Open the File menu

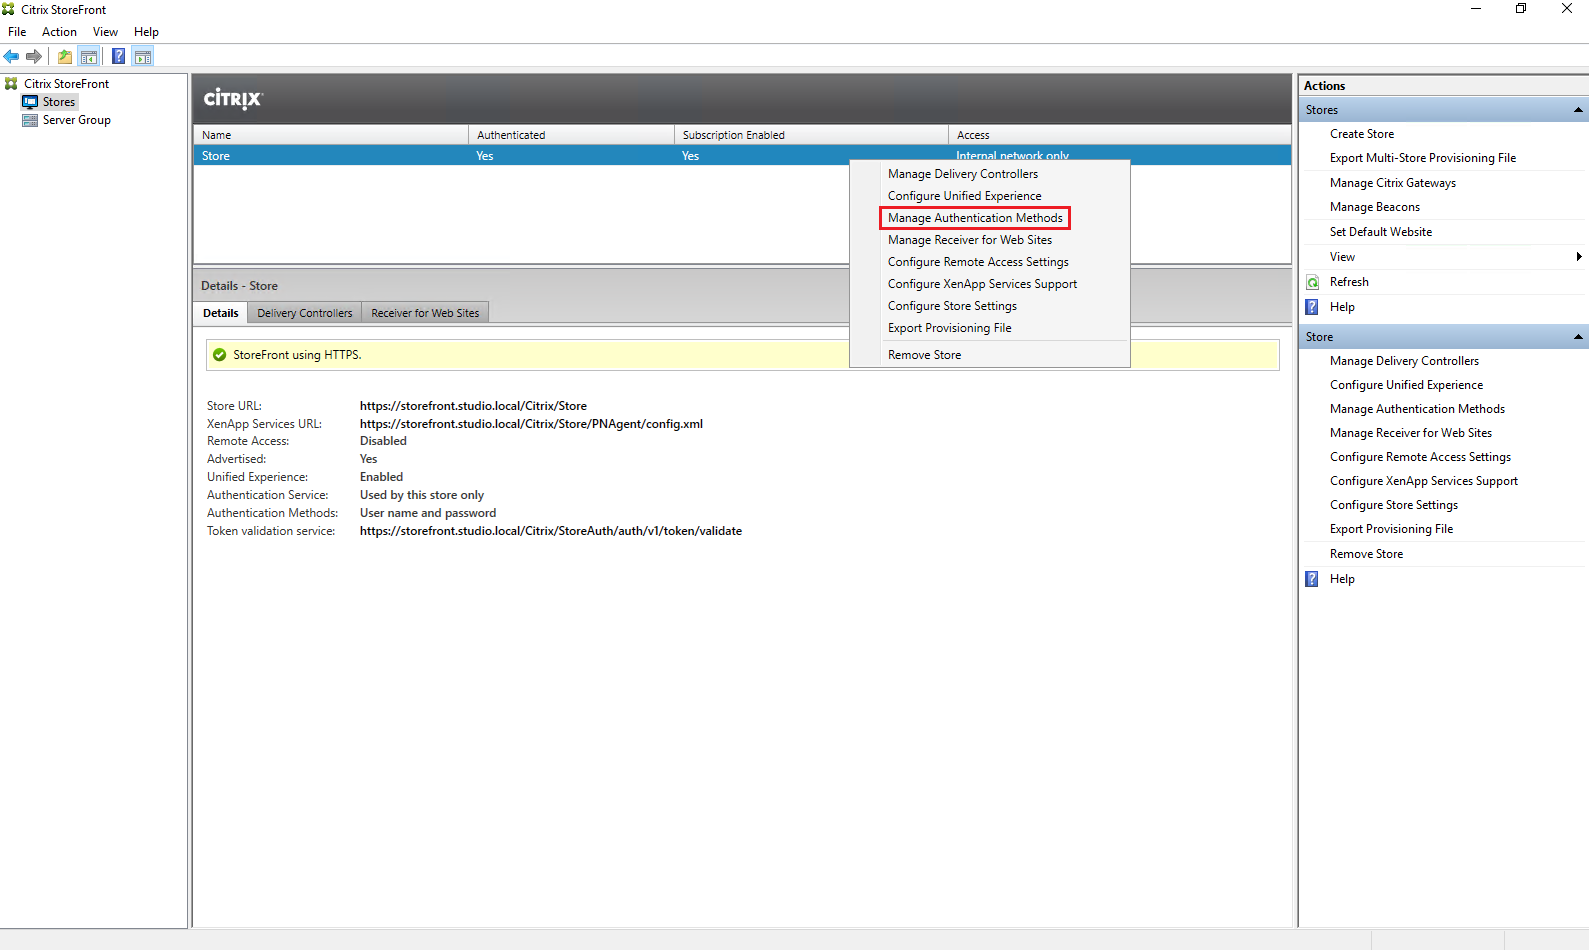pyautogui.click(x=17, y=32)
